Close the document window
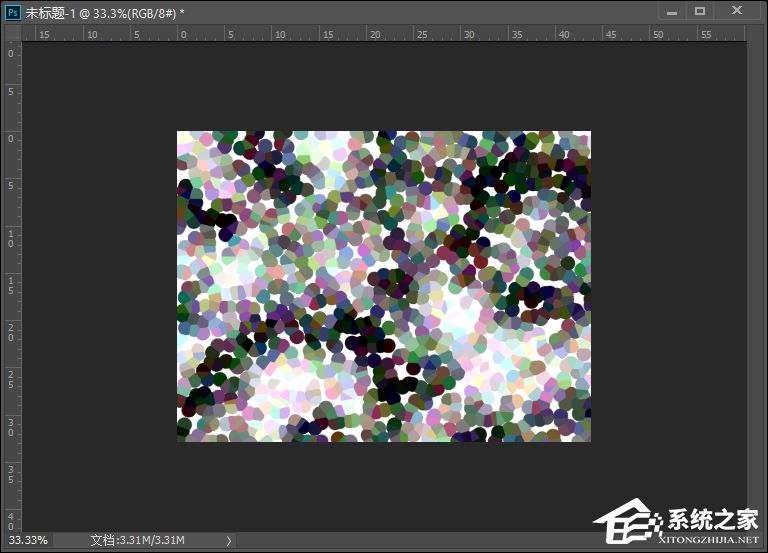The height and width of the screenshot is (553, 768). point(737,11)
